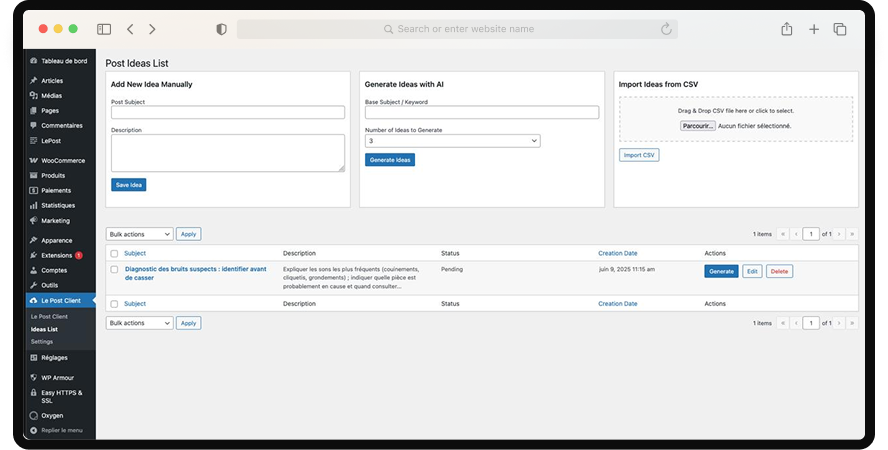888x450 pixels.
Task: Open the Settings submenu item
Action: pos(42,341)
